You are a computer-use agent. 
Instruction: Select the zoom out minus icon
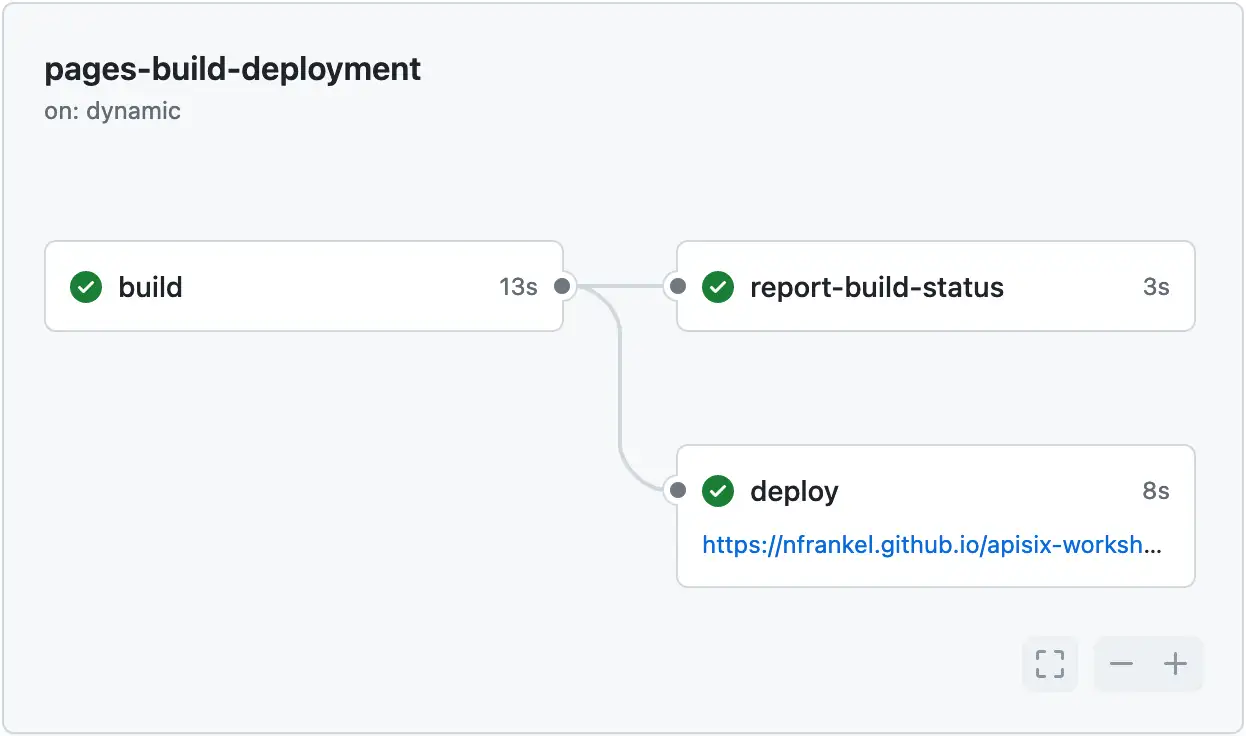pyautogui.click(x=1121, y=663)
